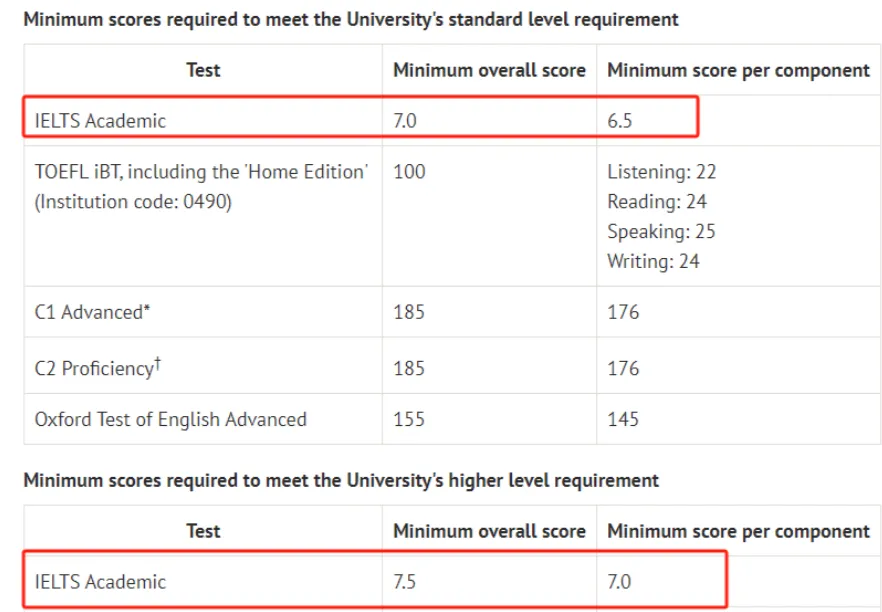Image resolution: width=882 pixels, height=612 pixels.
Task: Click the higher level requirement heading
Action: 341,480
